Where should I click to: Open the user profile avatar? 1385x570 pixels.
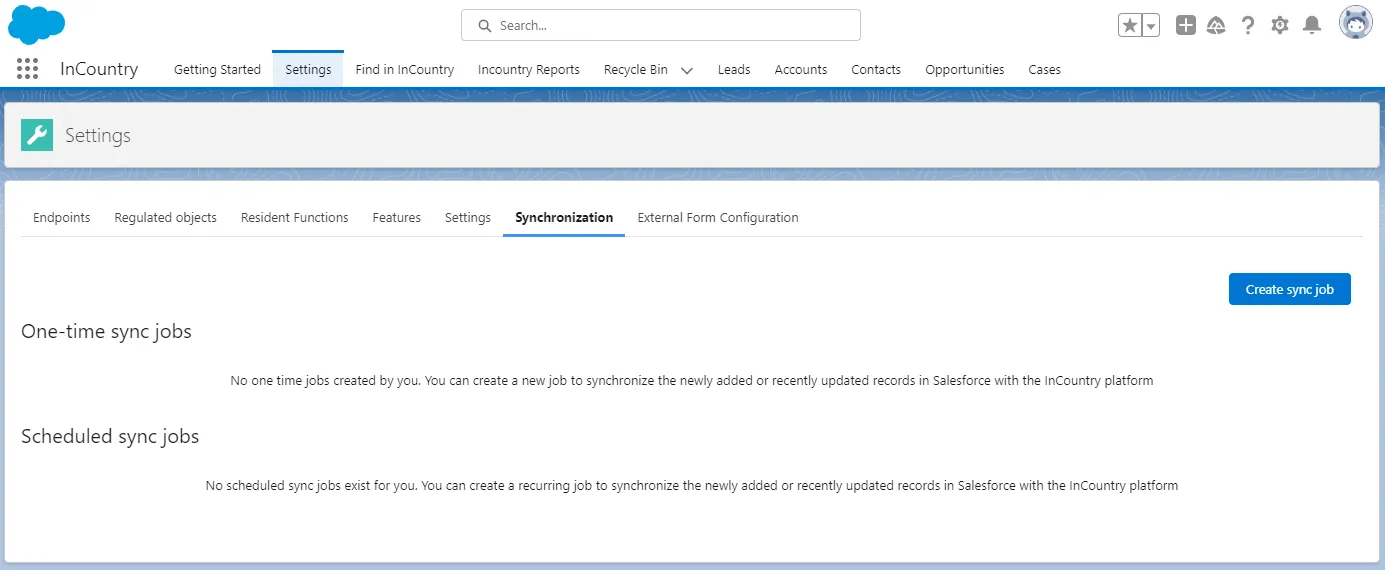[1356, 24]
